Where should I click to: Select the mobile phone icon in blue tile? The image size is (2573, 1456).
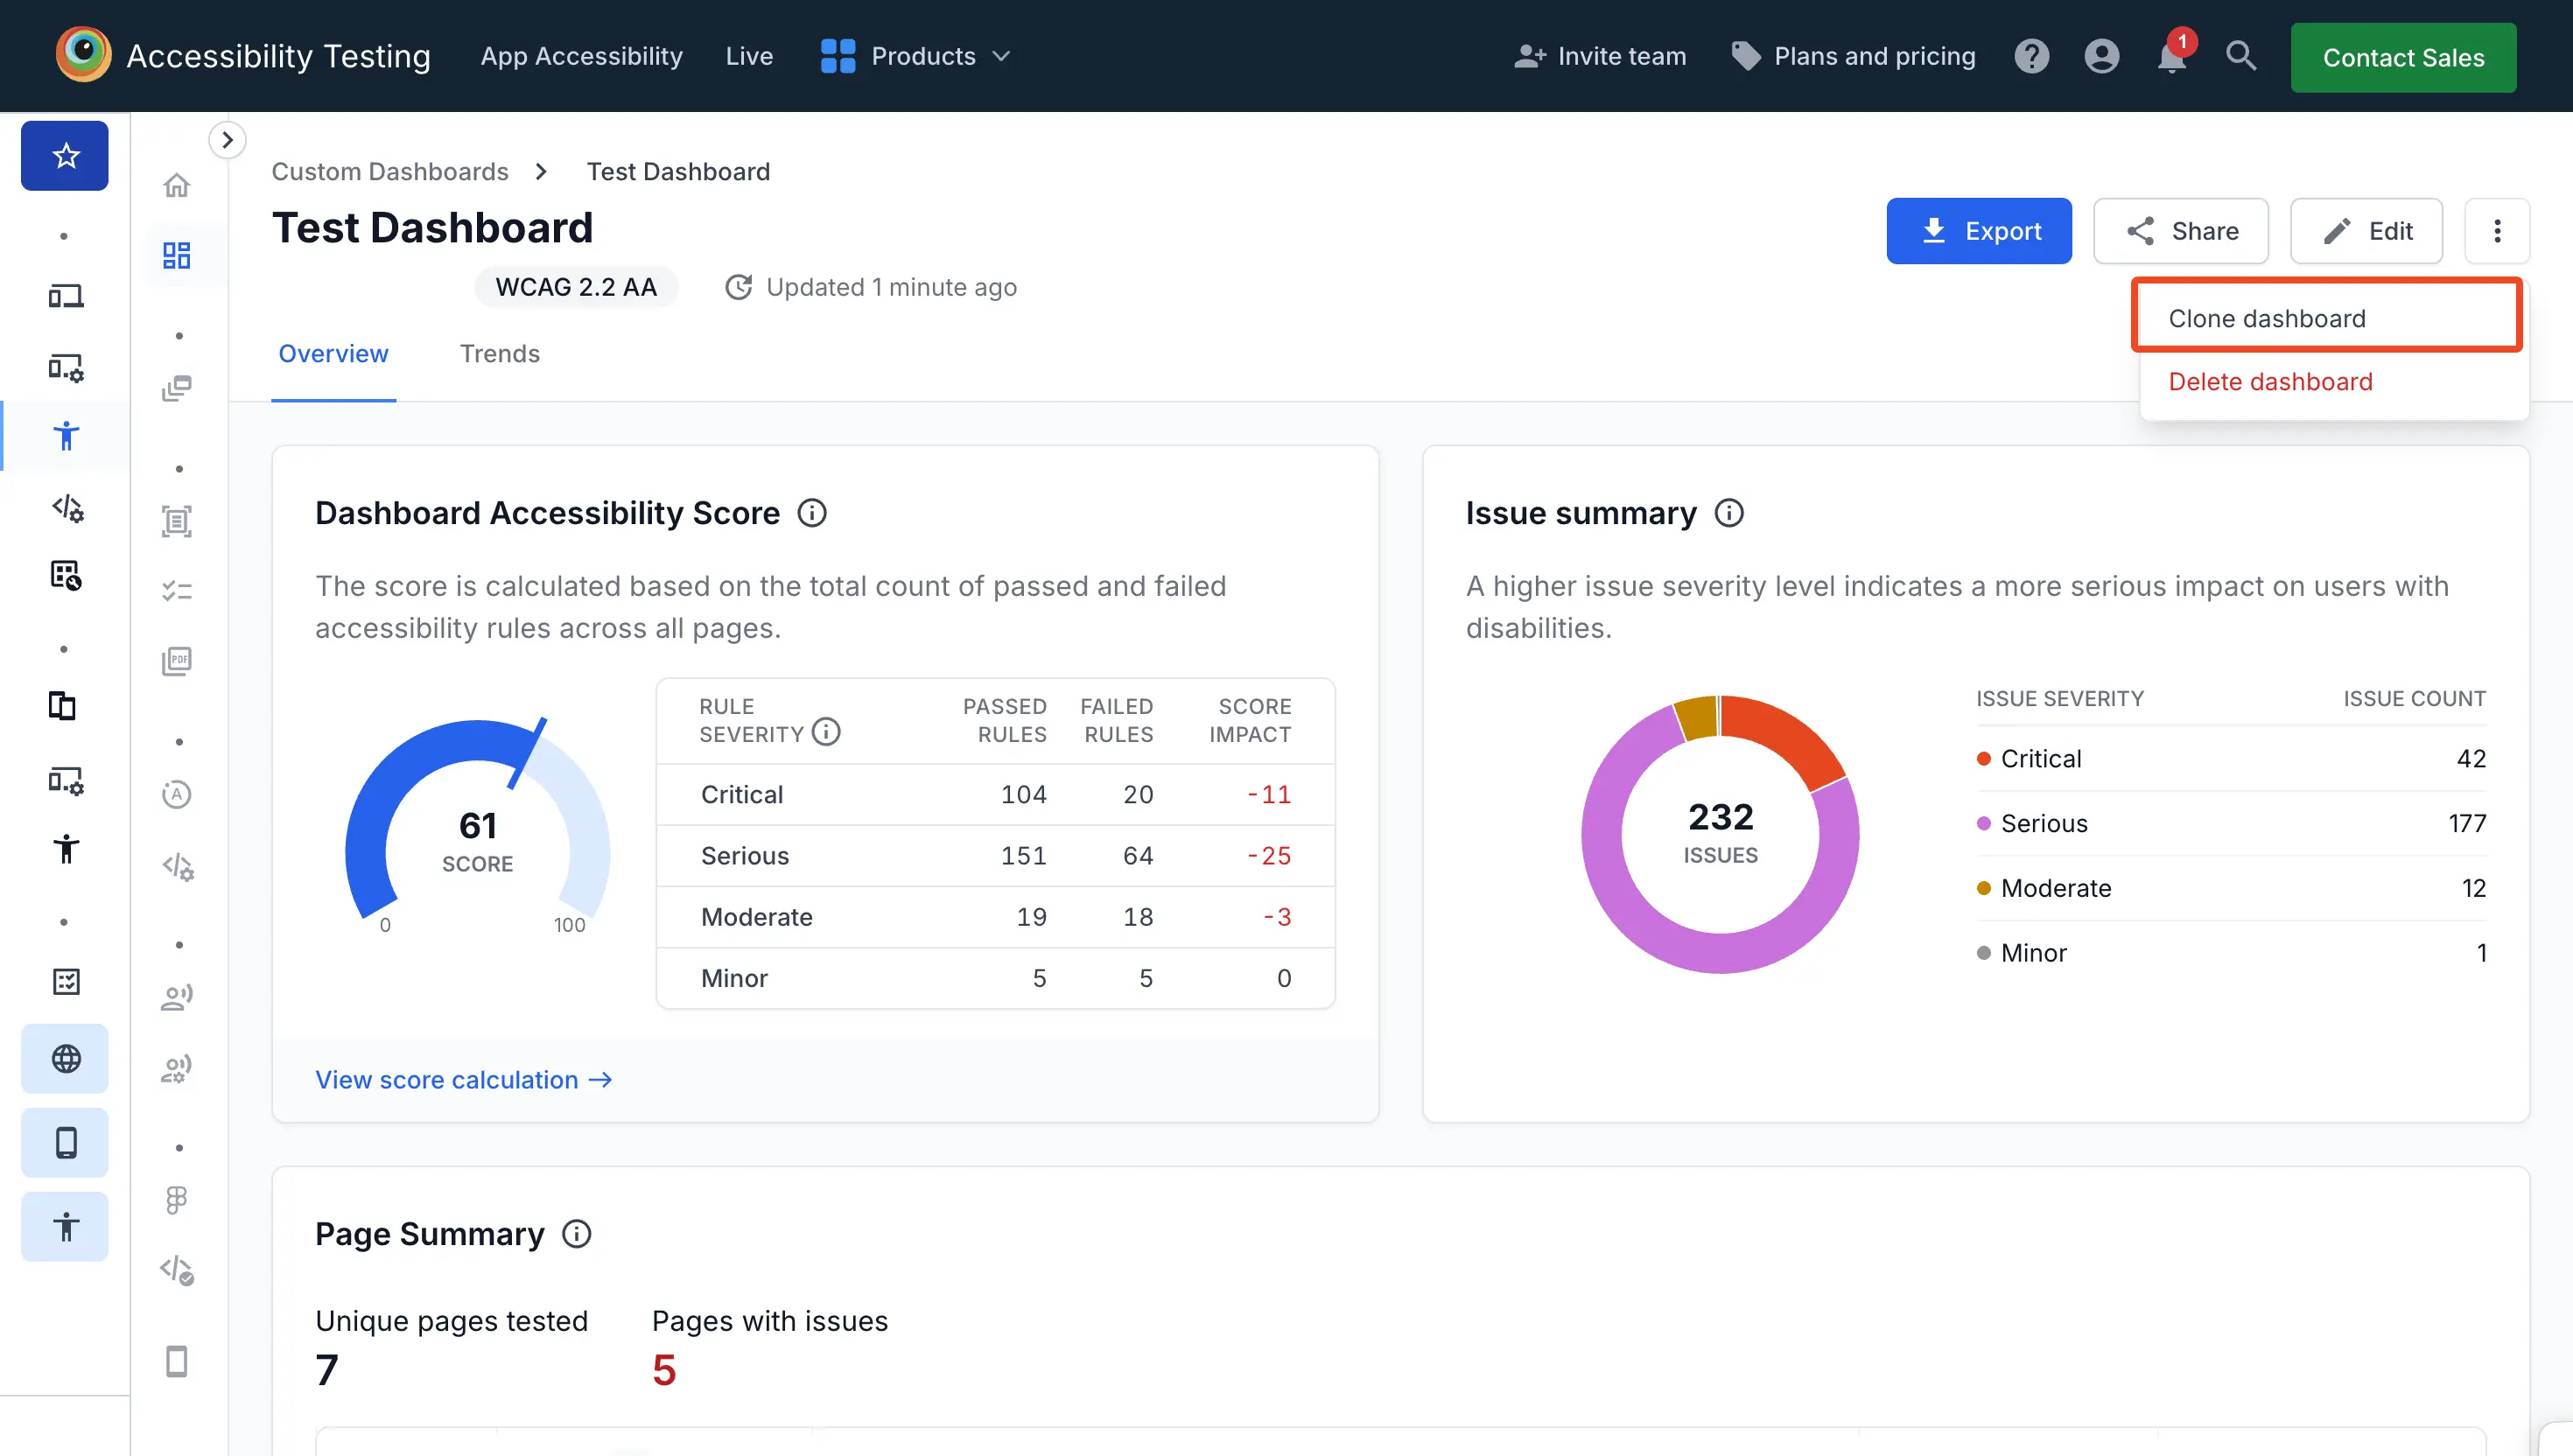click(65, 1143)
